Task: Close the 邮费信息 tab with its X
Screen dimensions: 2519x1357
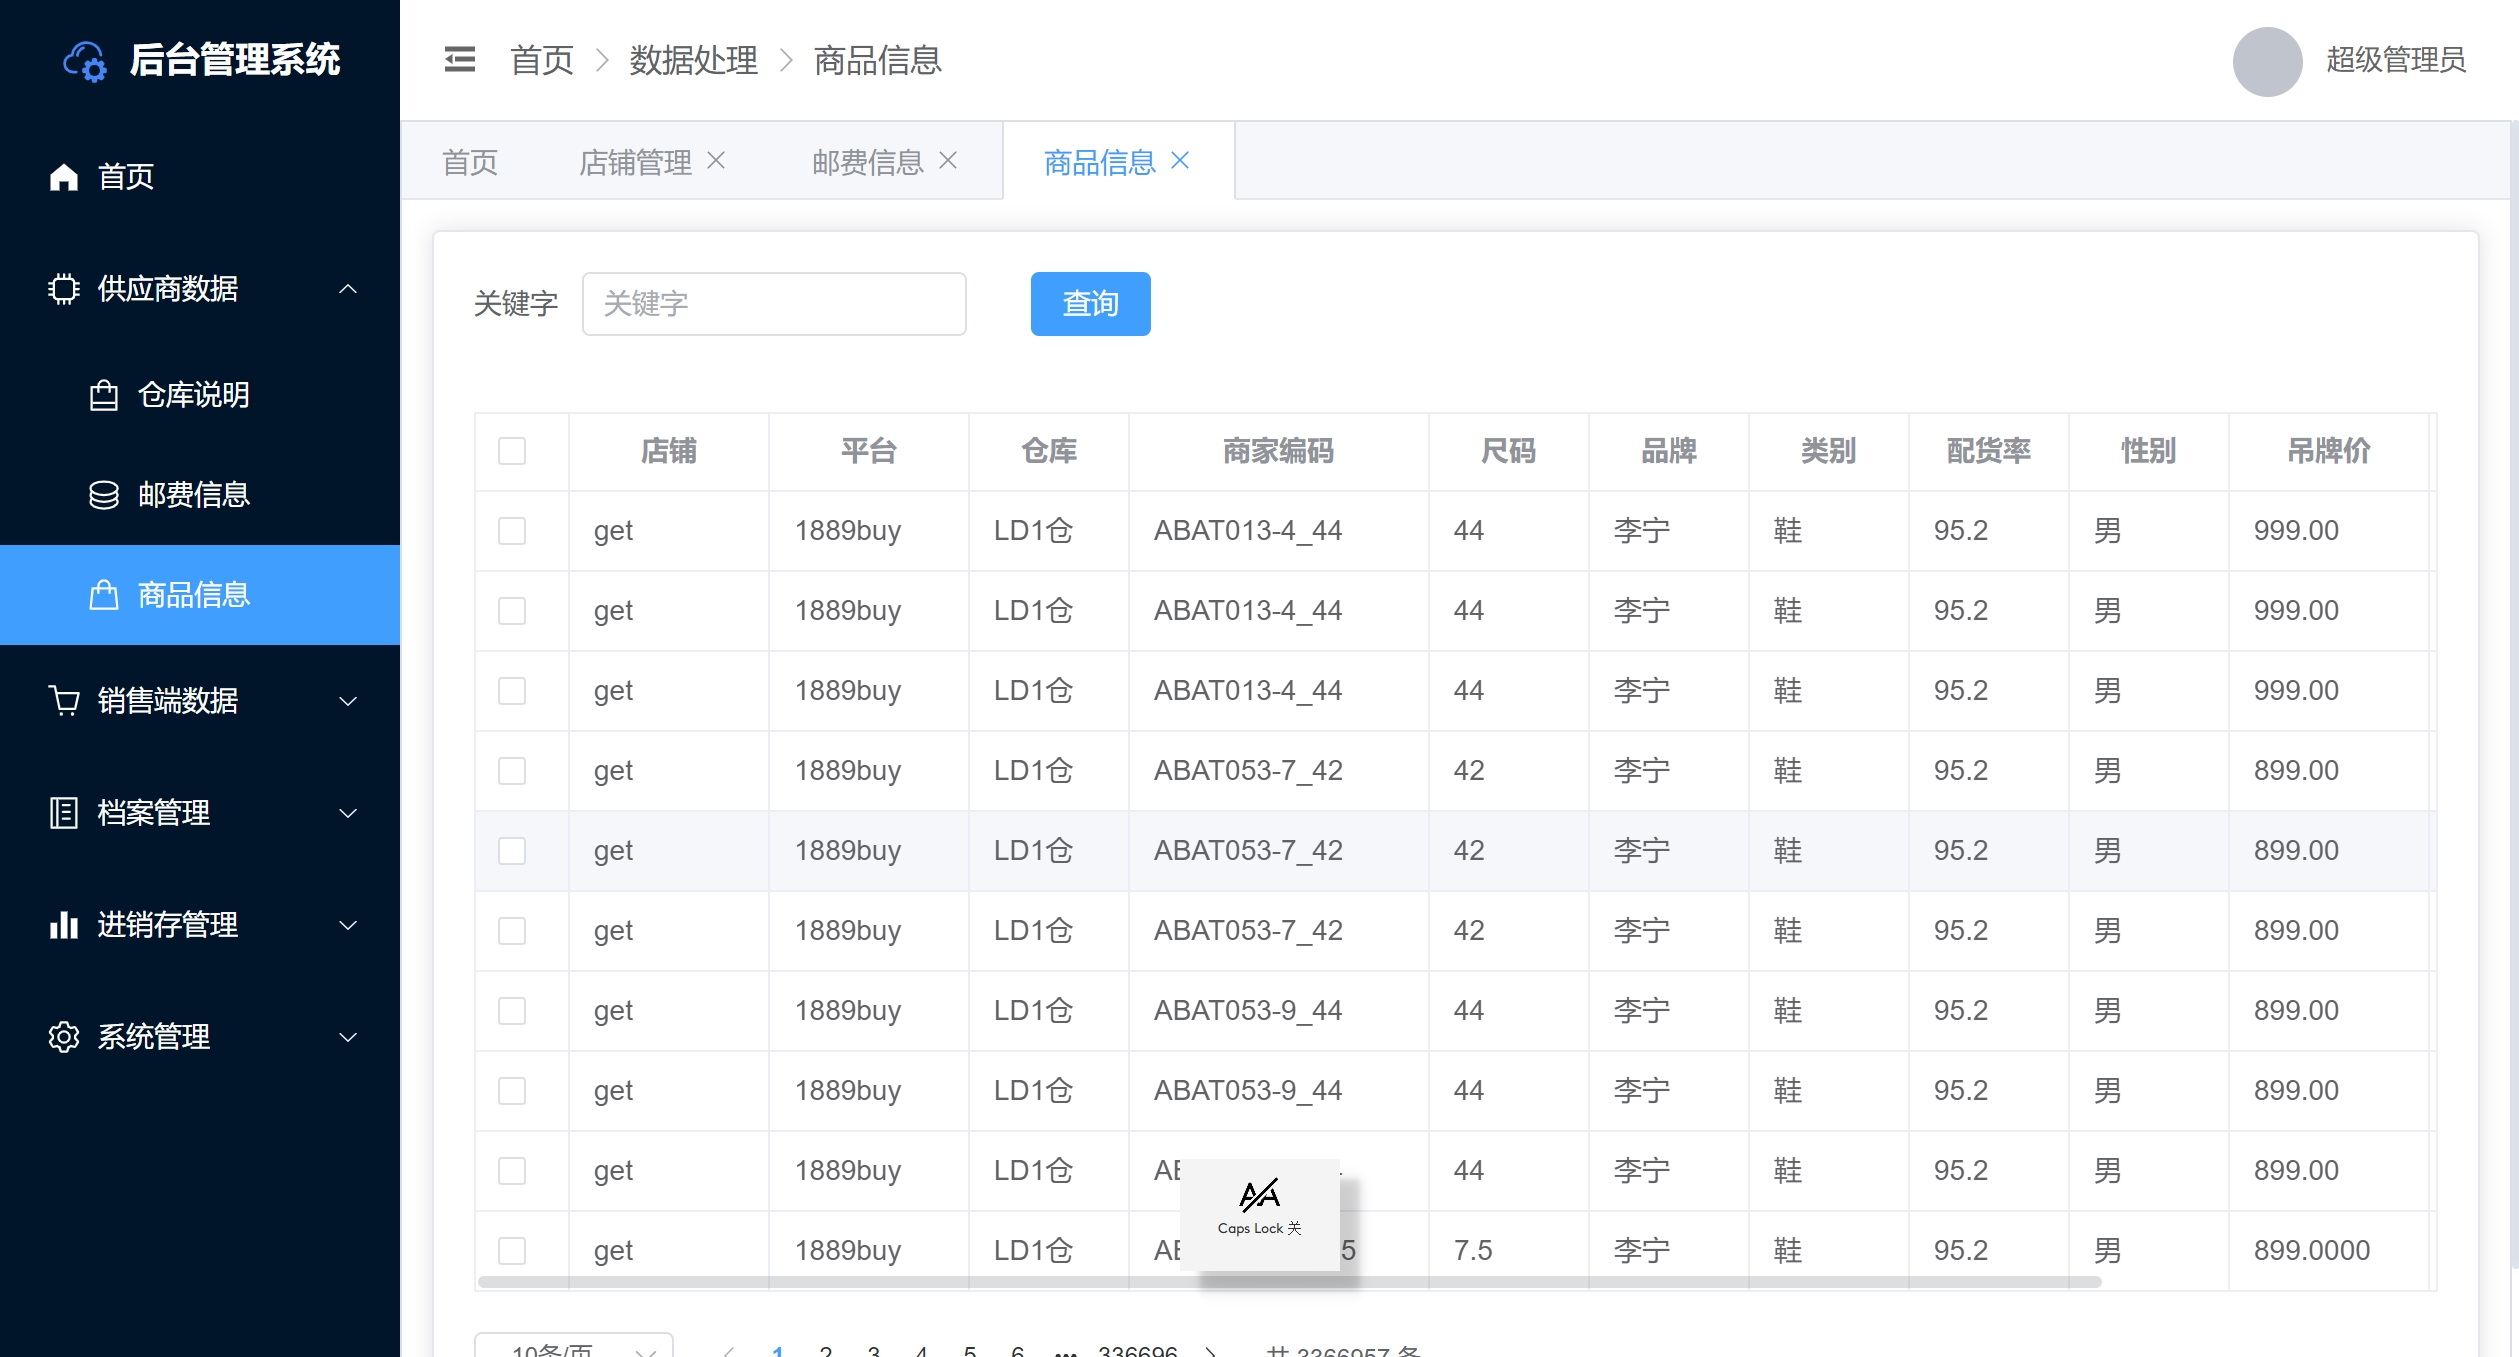Action: pyautogui.click(x=948, y=160)
